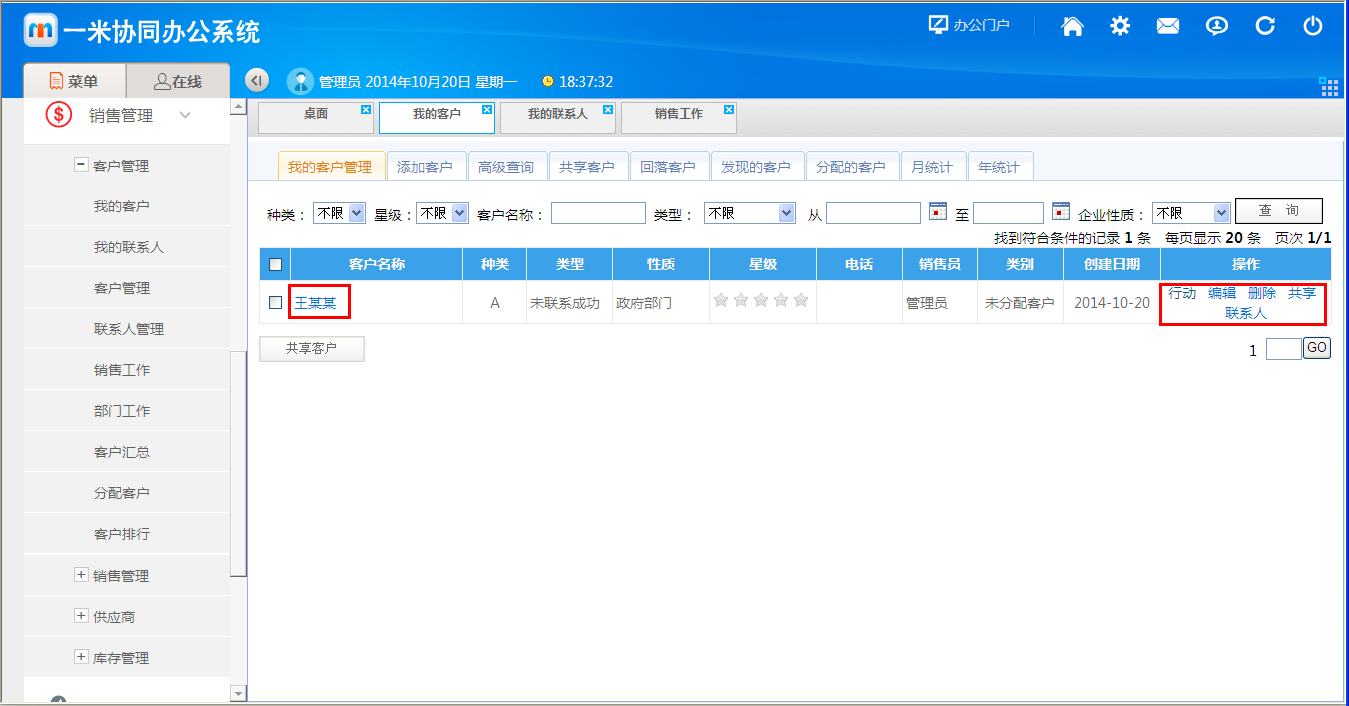The height and width of the screenshot is (706, 1349).
Task: Close the 销售工作 tab with its X
Action: coord(729,109)
